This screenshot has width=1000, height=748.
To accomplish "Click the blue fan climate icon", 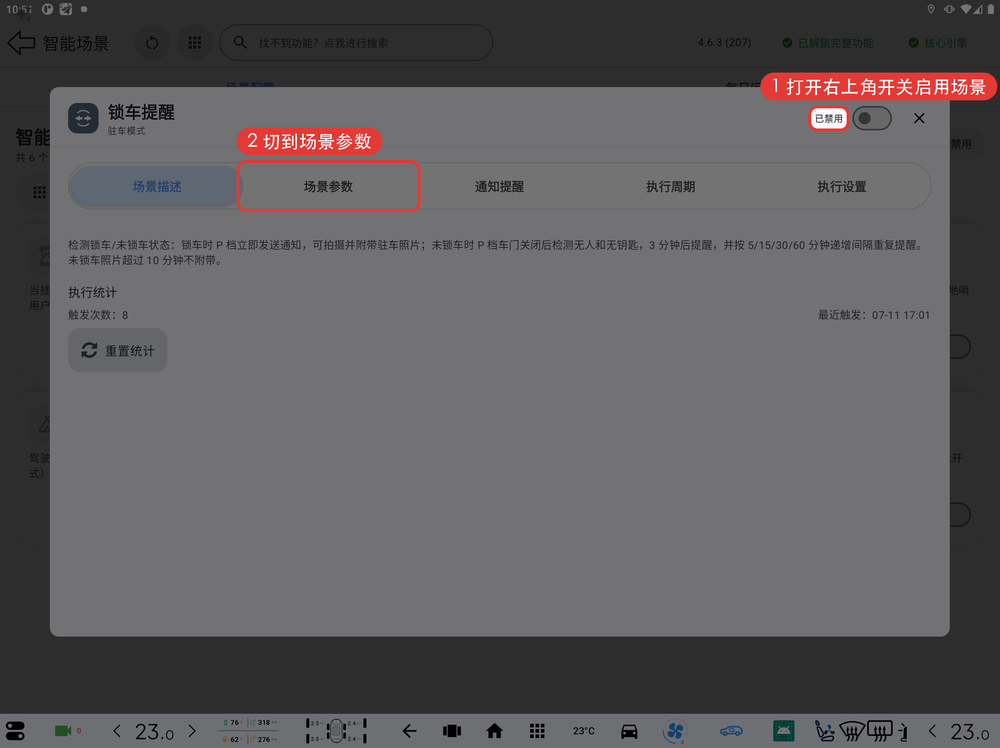I will tap(675, 731).
